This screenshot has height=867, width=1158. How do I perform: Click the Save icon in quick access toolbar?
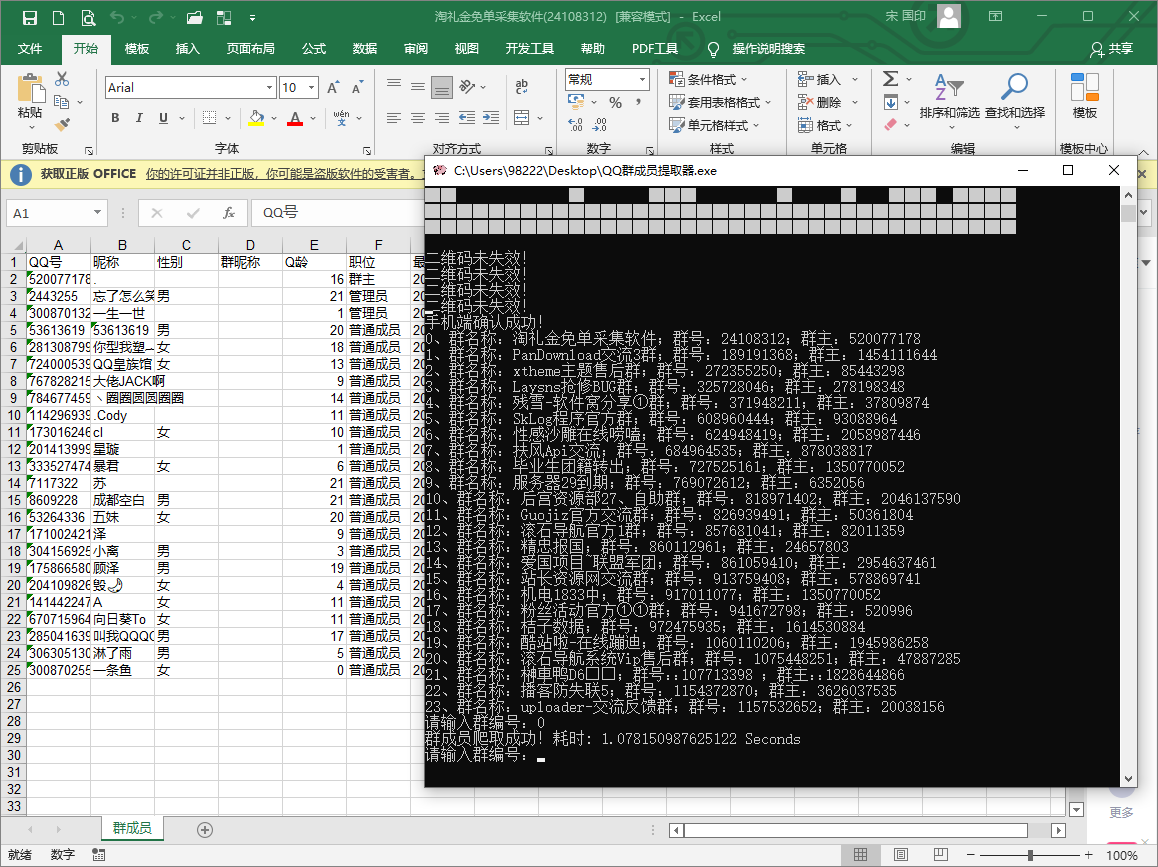(30, 17)
